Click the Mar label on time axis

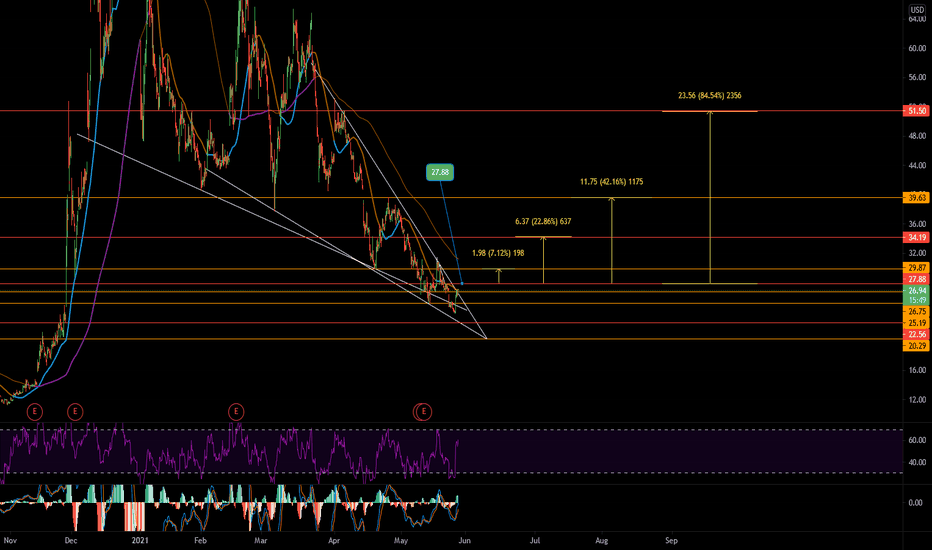(260, 541)
